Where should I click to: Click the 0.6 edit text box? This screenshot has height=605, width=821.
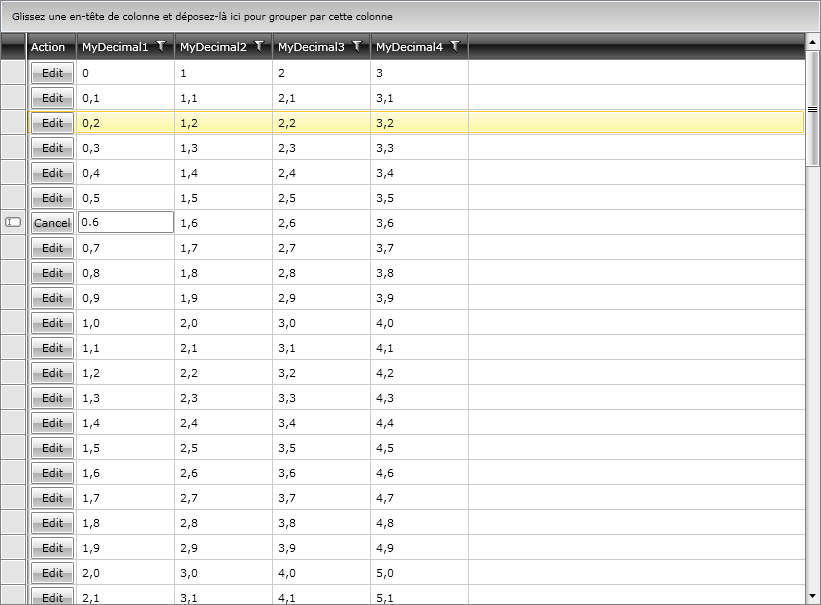coord(126,222)
